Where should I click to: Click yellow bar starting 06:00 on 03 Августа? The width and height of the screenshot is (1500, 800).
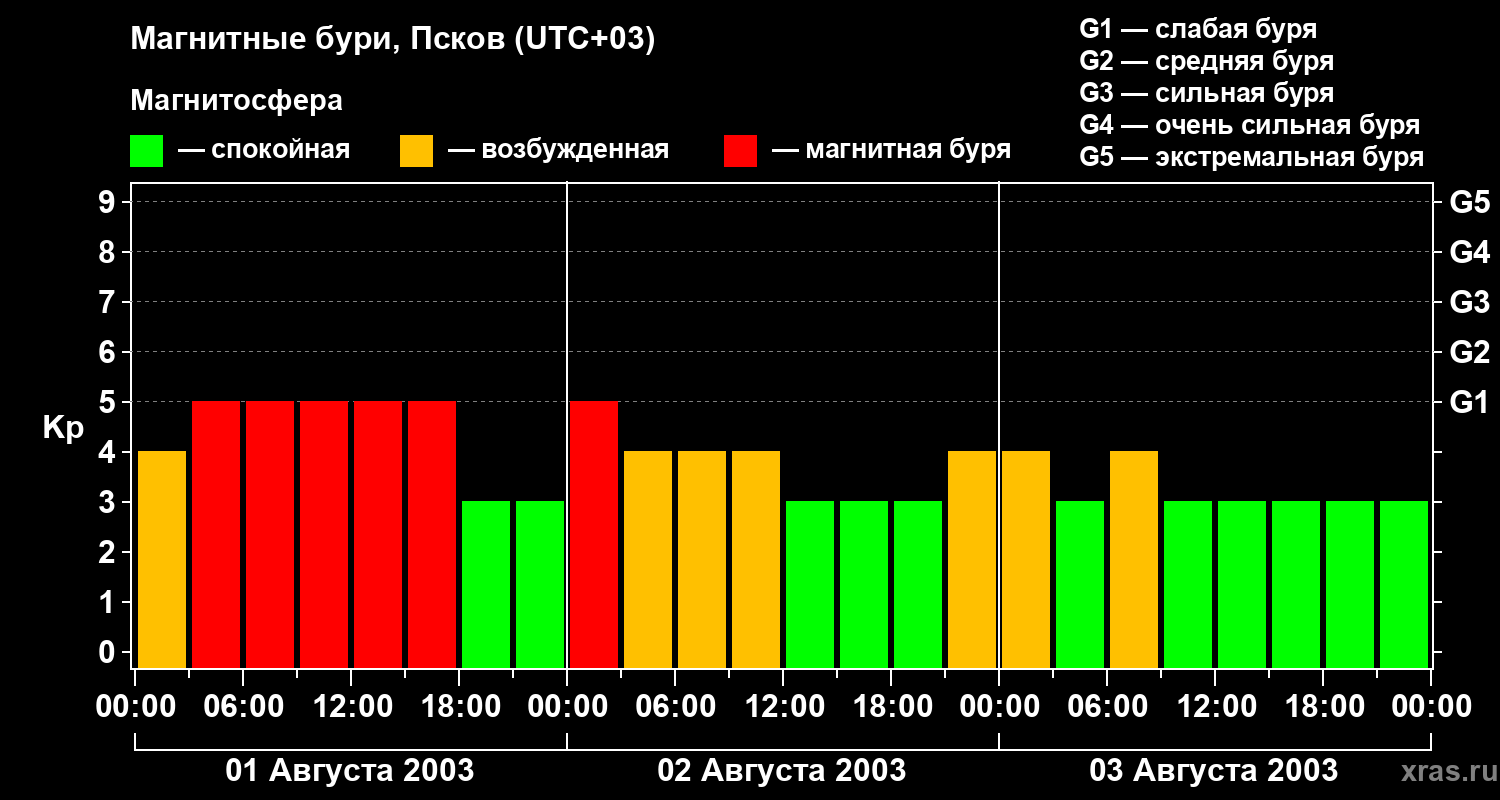(1134, 559)
